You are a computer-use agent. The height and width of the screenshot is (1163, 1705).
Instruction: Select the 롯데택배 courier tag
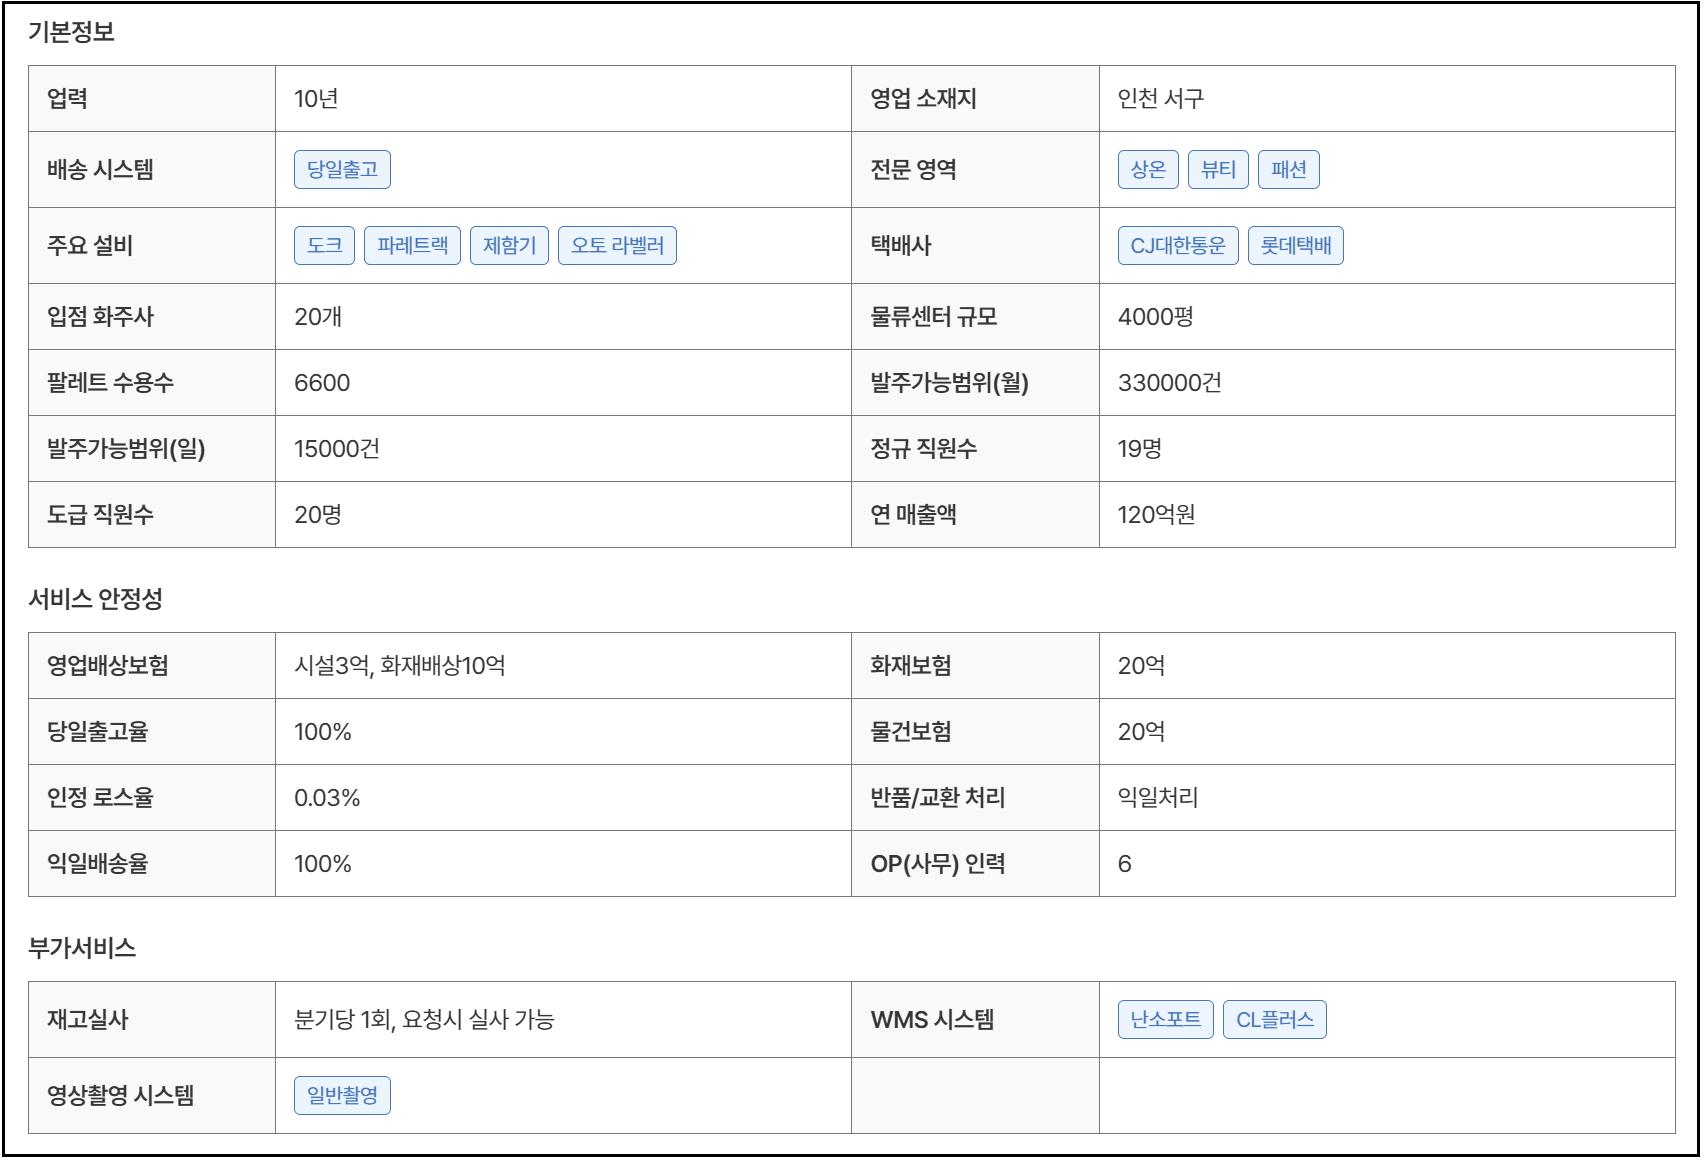coord(1295,246)
